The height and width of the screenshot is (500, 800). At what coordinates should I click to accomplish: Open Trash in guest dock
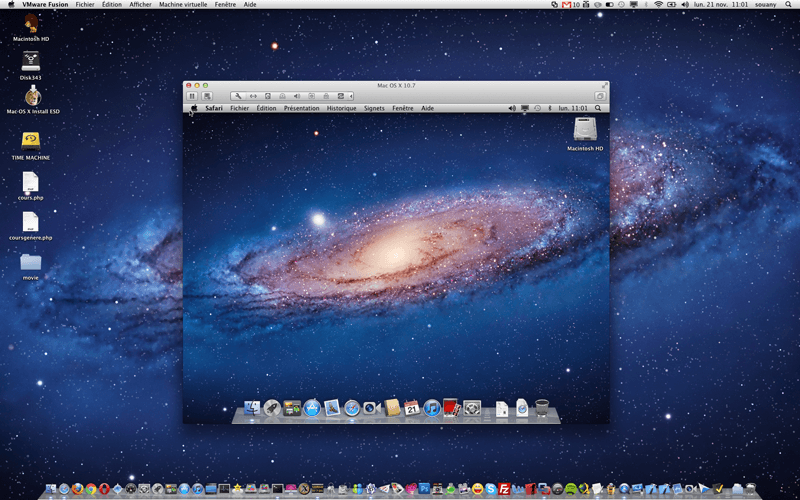click(x=542, y=408)
